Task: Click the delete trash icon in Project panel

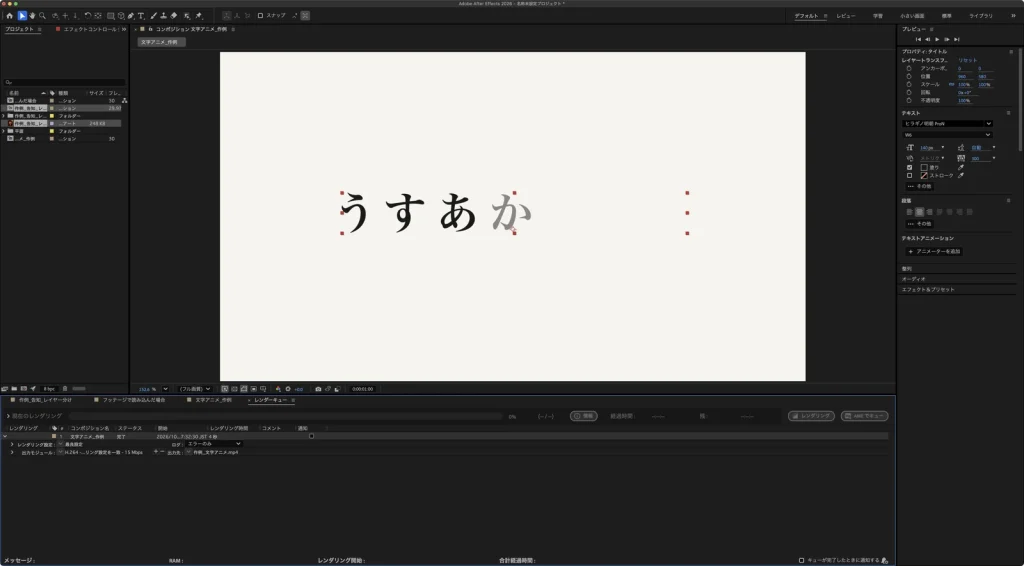Action: (65, 388)
